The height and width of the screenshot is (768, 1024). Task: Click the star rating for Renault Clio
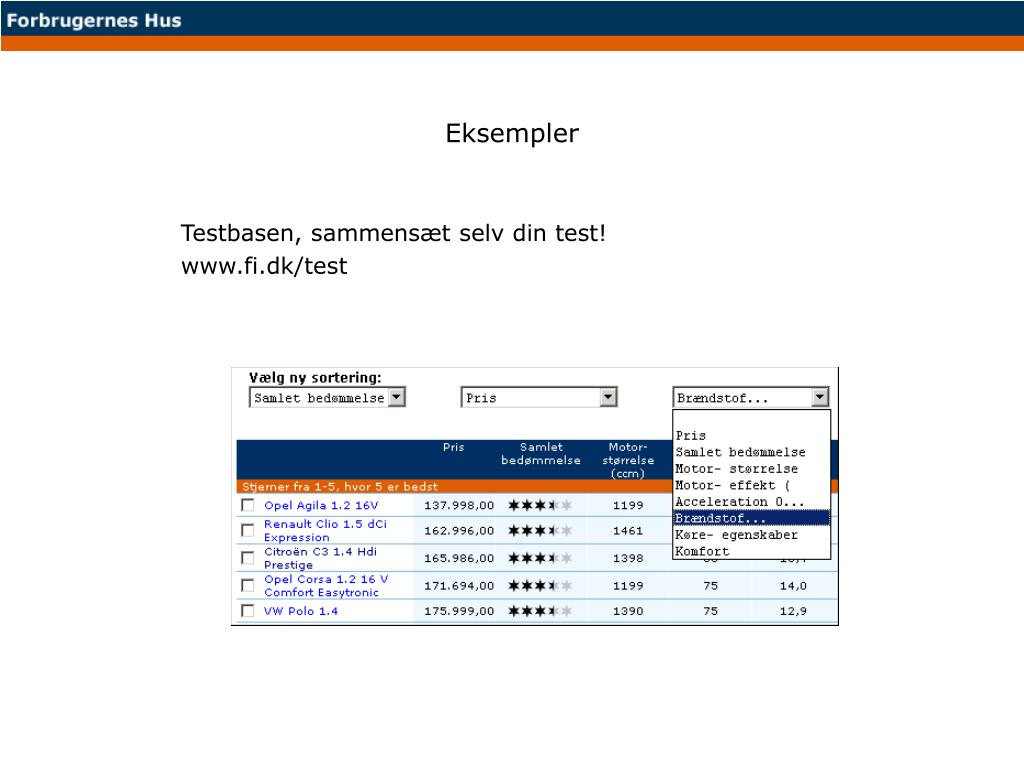540,530
